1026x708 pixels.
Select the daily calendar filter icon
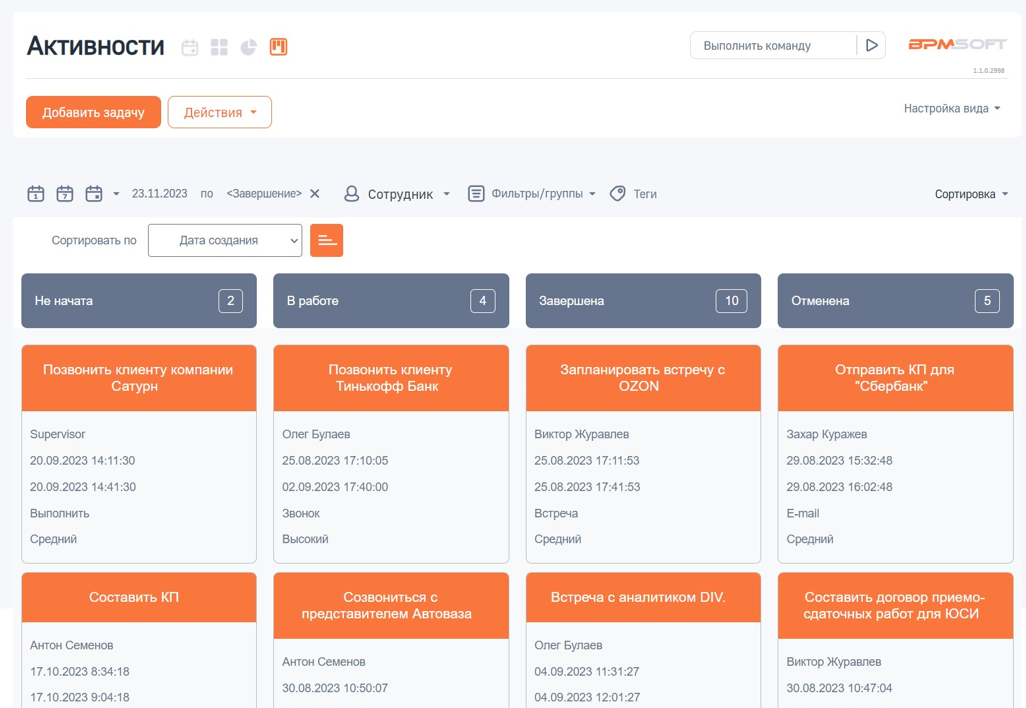[x=36, y=193]
